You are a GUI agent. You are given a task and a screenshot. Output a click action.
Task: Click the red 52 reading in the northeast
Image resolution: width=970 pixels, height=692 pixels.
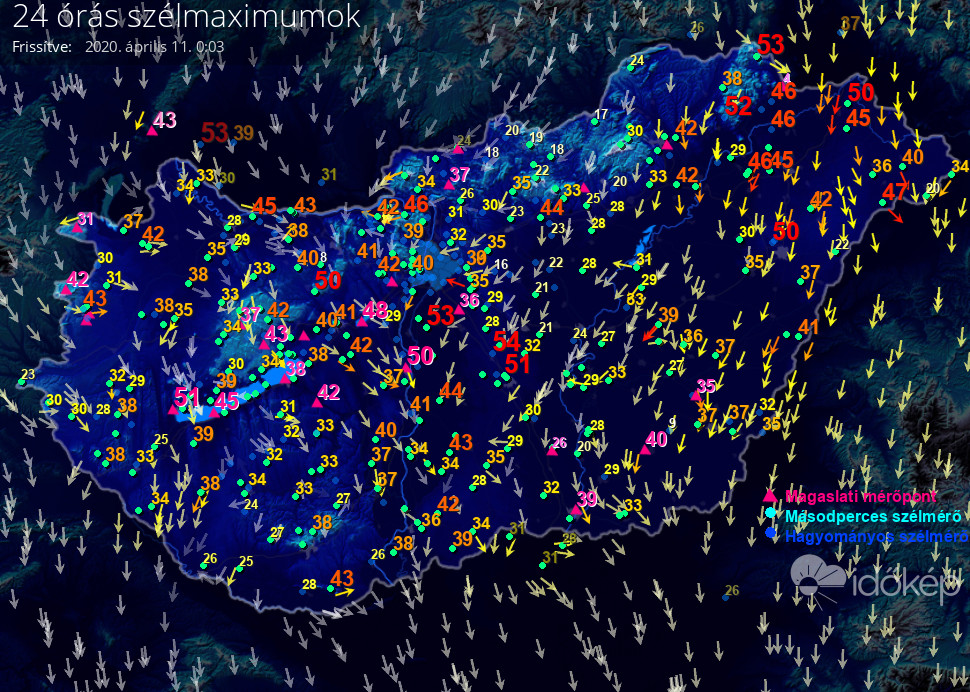pos(738,106)
